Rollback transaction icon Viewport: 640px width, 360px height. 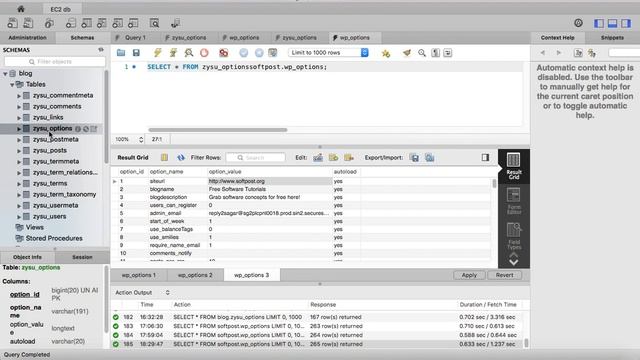point(259,53)
